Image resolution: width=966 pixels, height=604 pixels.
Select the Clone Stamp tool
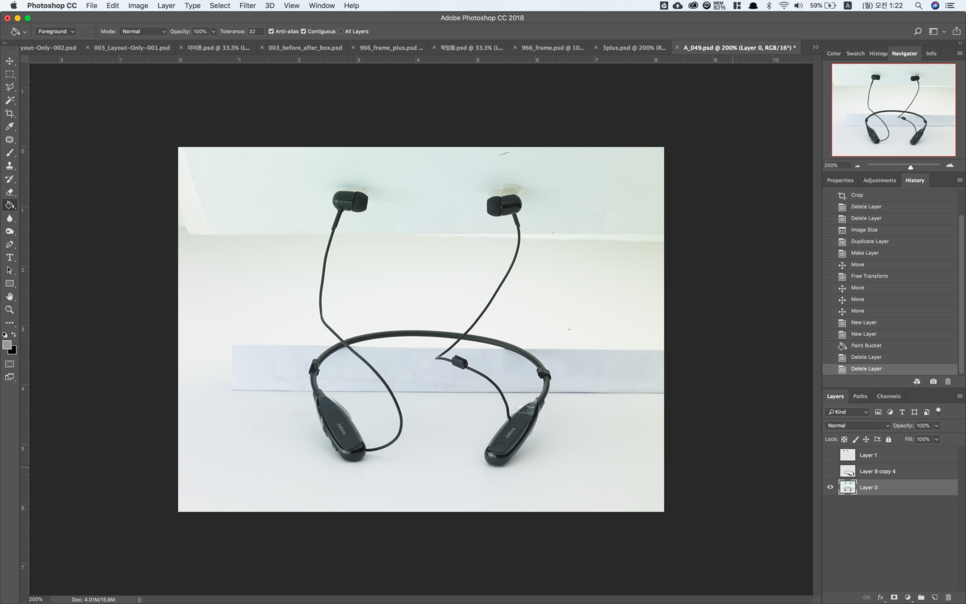pyautogui.click(x=9, y=166)
